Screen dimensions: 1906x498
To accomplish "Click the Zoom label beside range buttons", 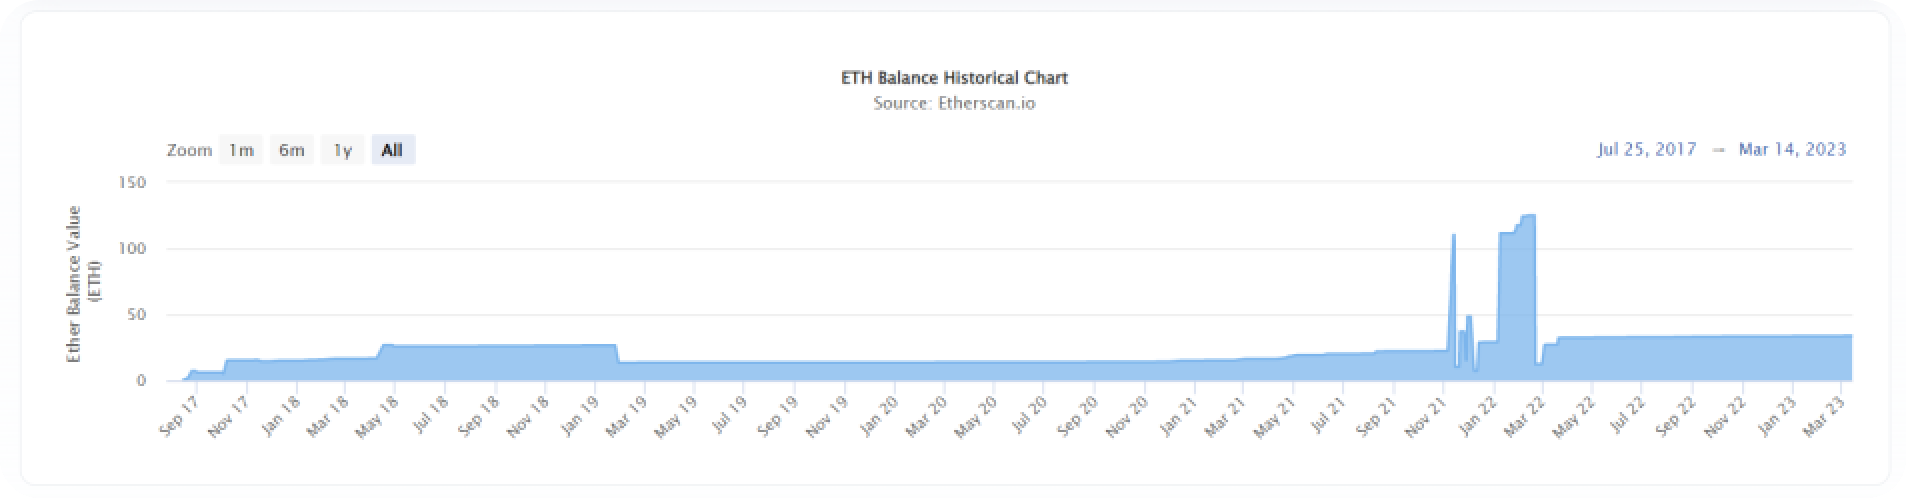I will (x=189, y=150).
